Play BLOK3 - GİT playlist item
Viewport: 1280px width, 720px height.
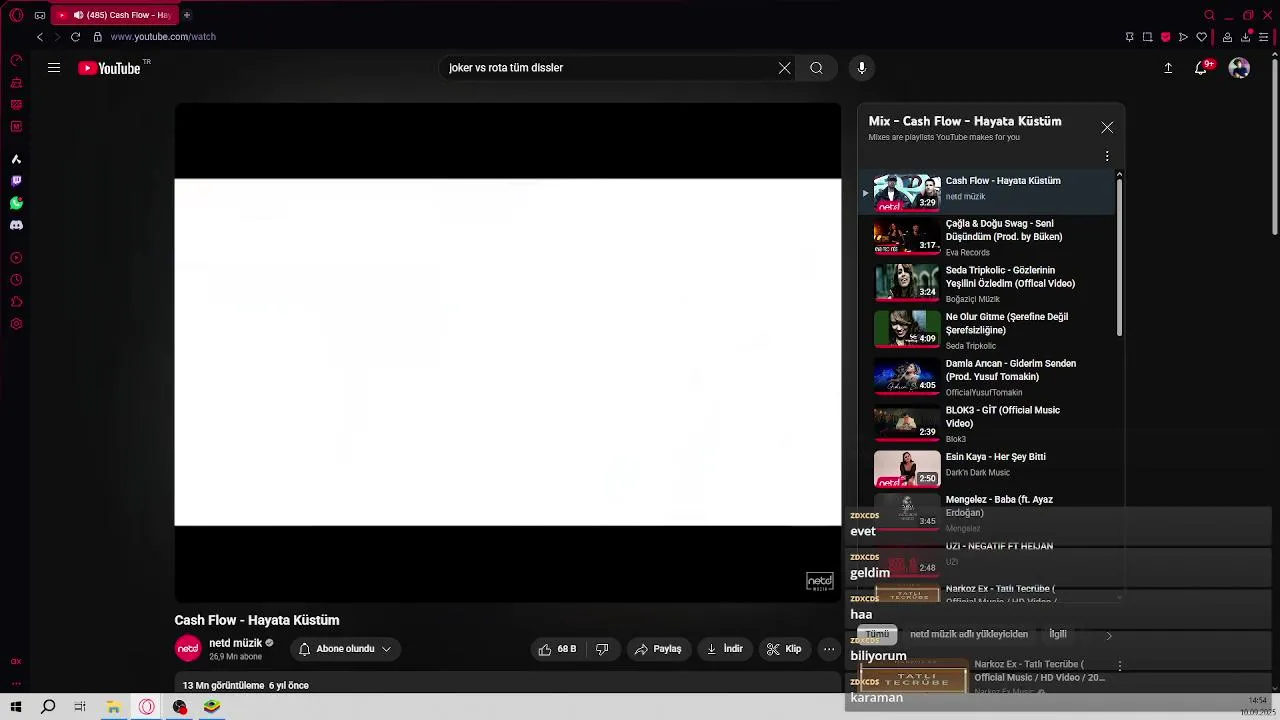[x=988, y=424]
